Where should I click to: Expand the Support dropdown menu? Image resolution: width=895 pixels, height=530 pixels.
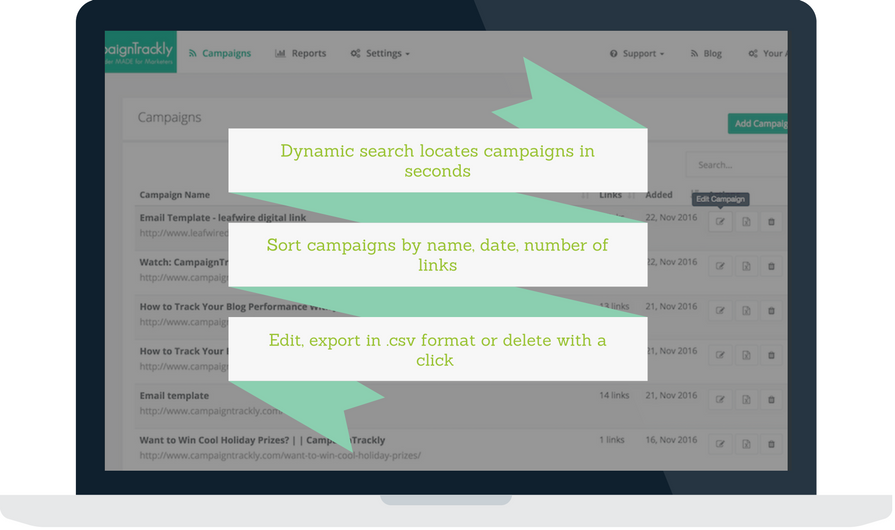tap(637, 53)
